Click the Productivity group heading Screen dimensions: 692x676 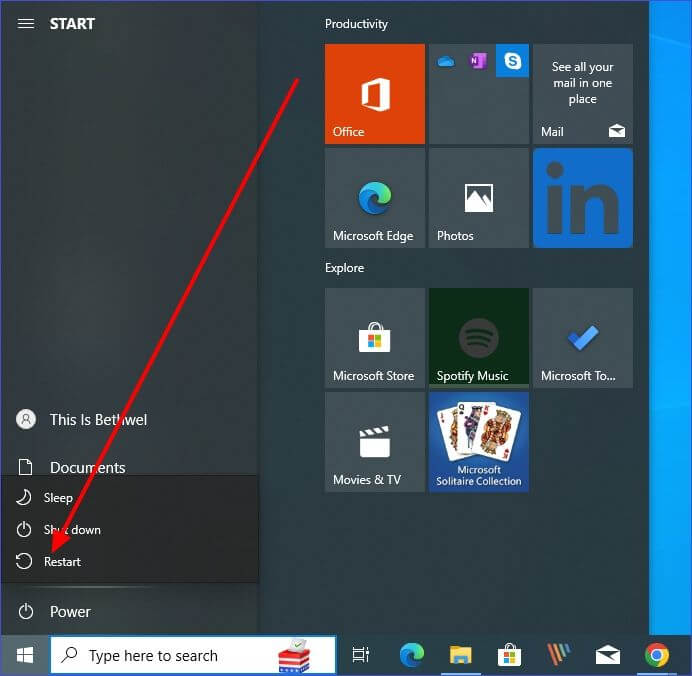(356, 24)
